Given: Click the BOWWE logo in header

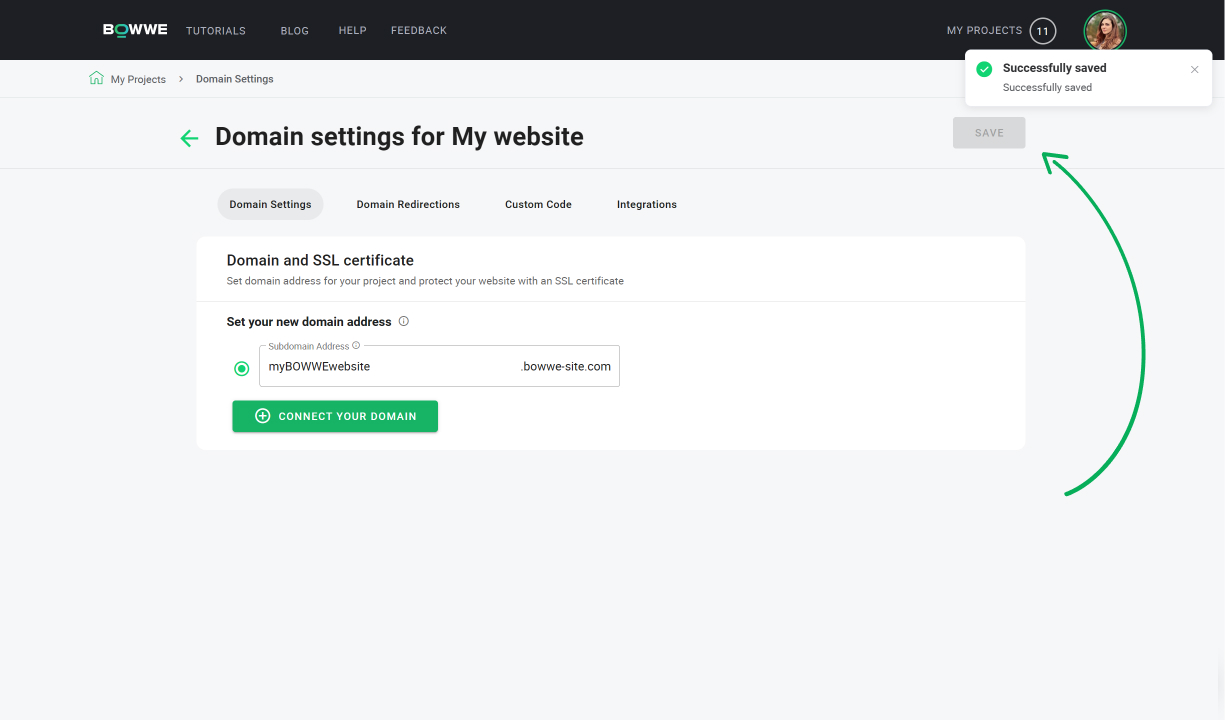Looking at the screenshot, I should point(135,30).
